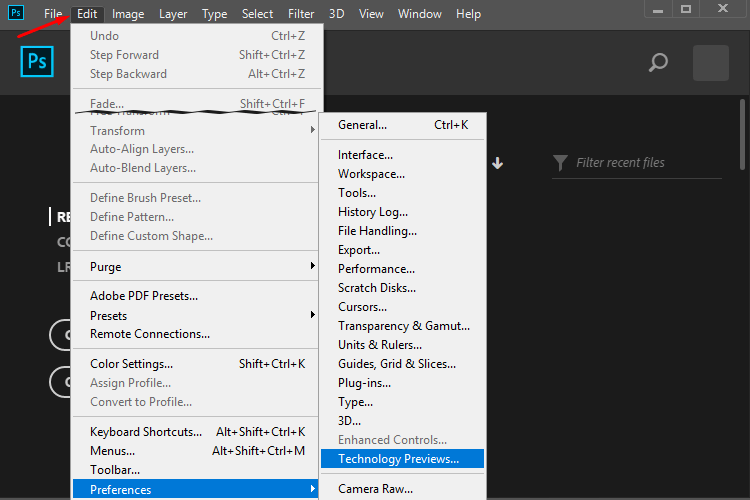Choose Define Pattern...
Image resolution: width=750 pixels, height=500 pixels.
point(195,217)
